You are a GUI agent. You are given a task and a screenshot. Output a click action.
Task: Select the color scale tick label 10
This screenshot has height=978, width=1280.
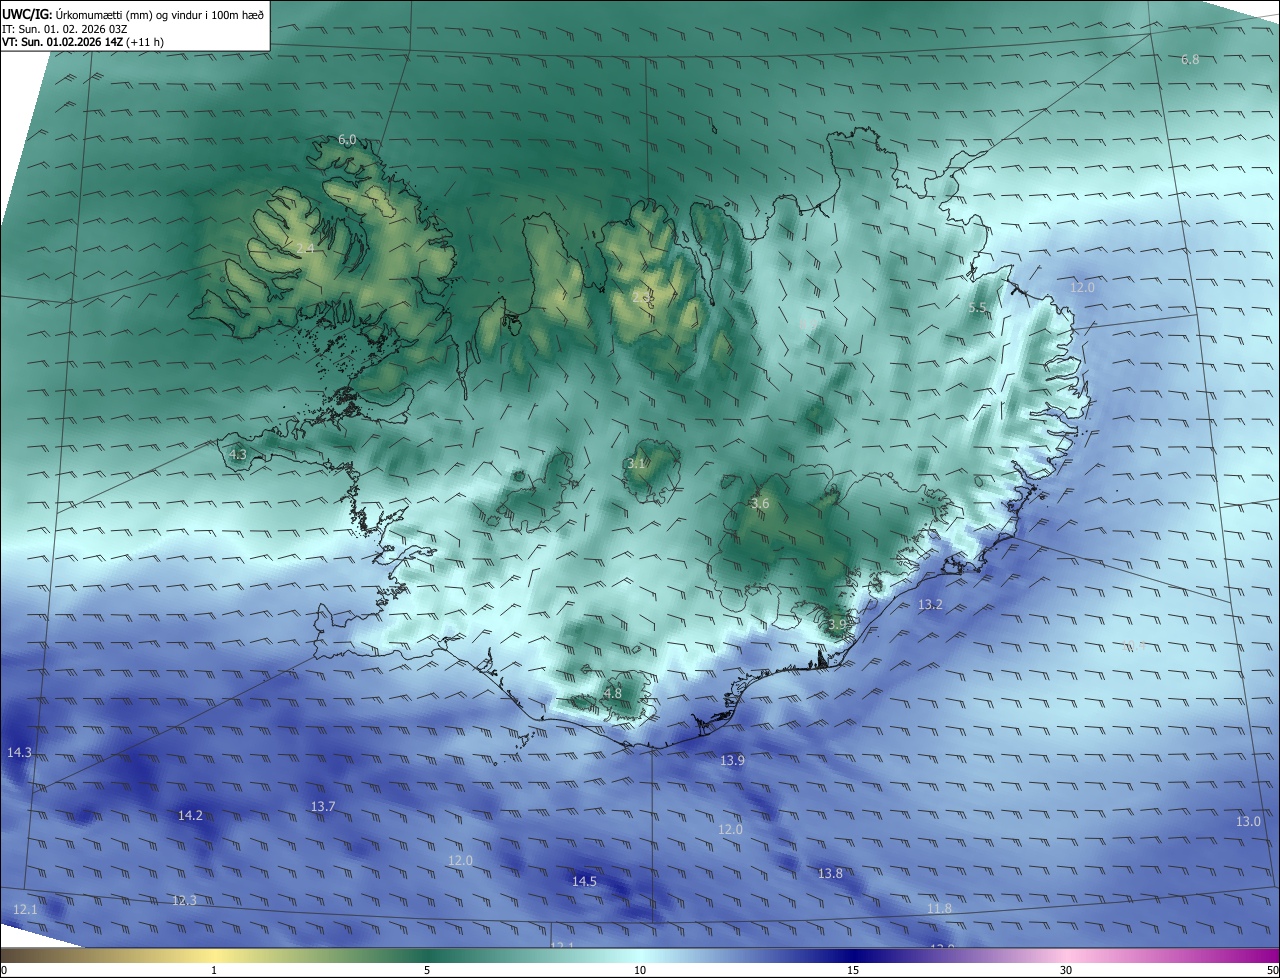(x=640, y=970)
